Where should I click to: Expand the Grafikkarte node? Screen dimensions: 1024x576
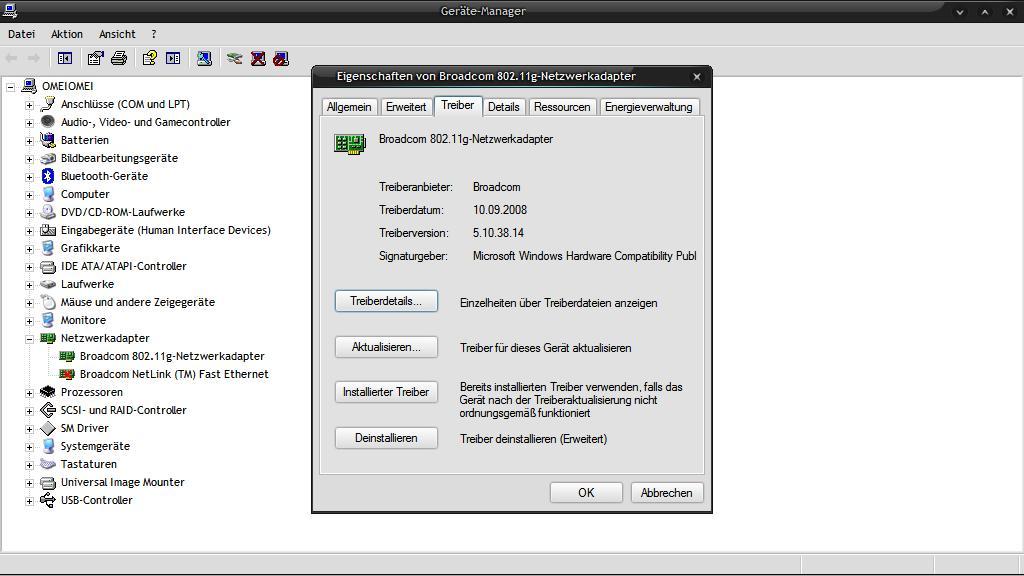pos(29,249)
